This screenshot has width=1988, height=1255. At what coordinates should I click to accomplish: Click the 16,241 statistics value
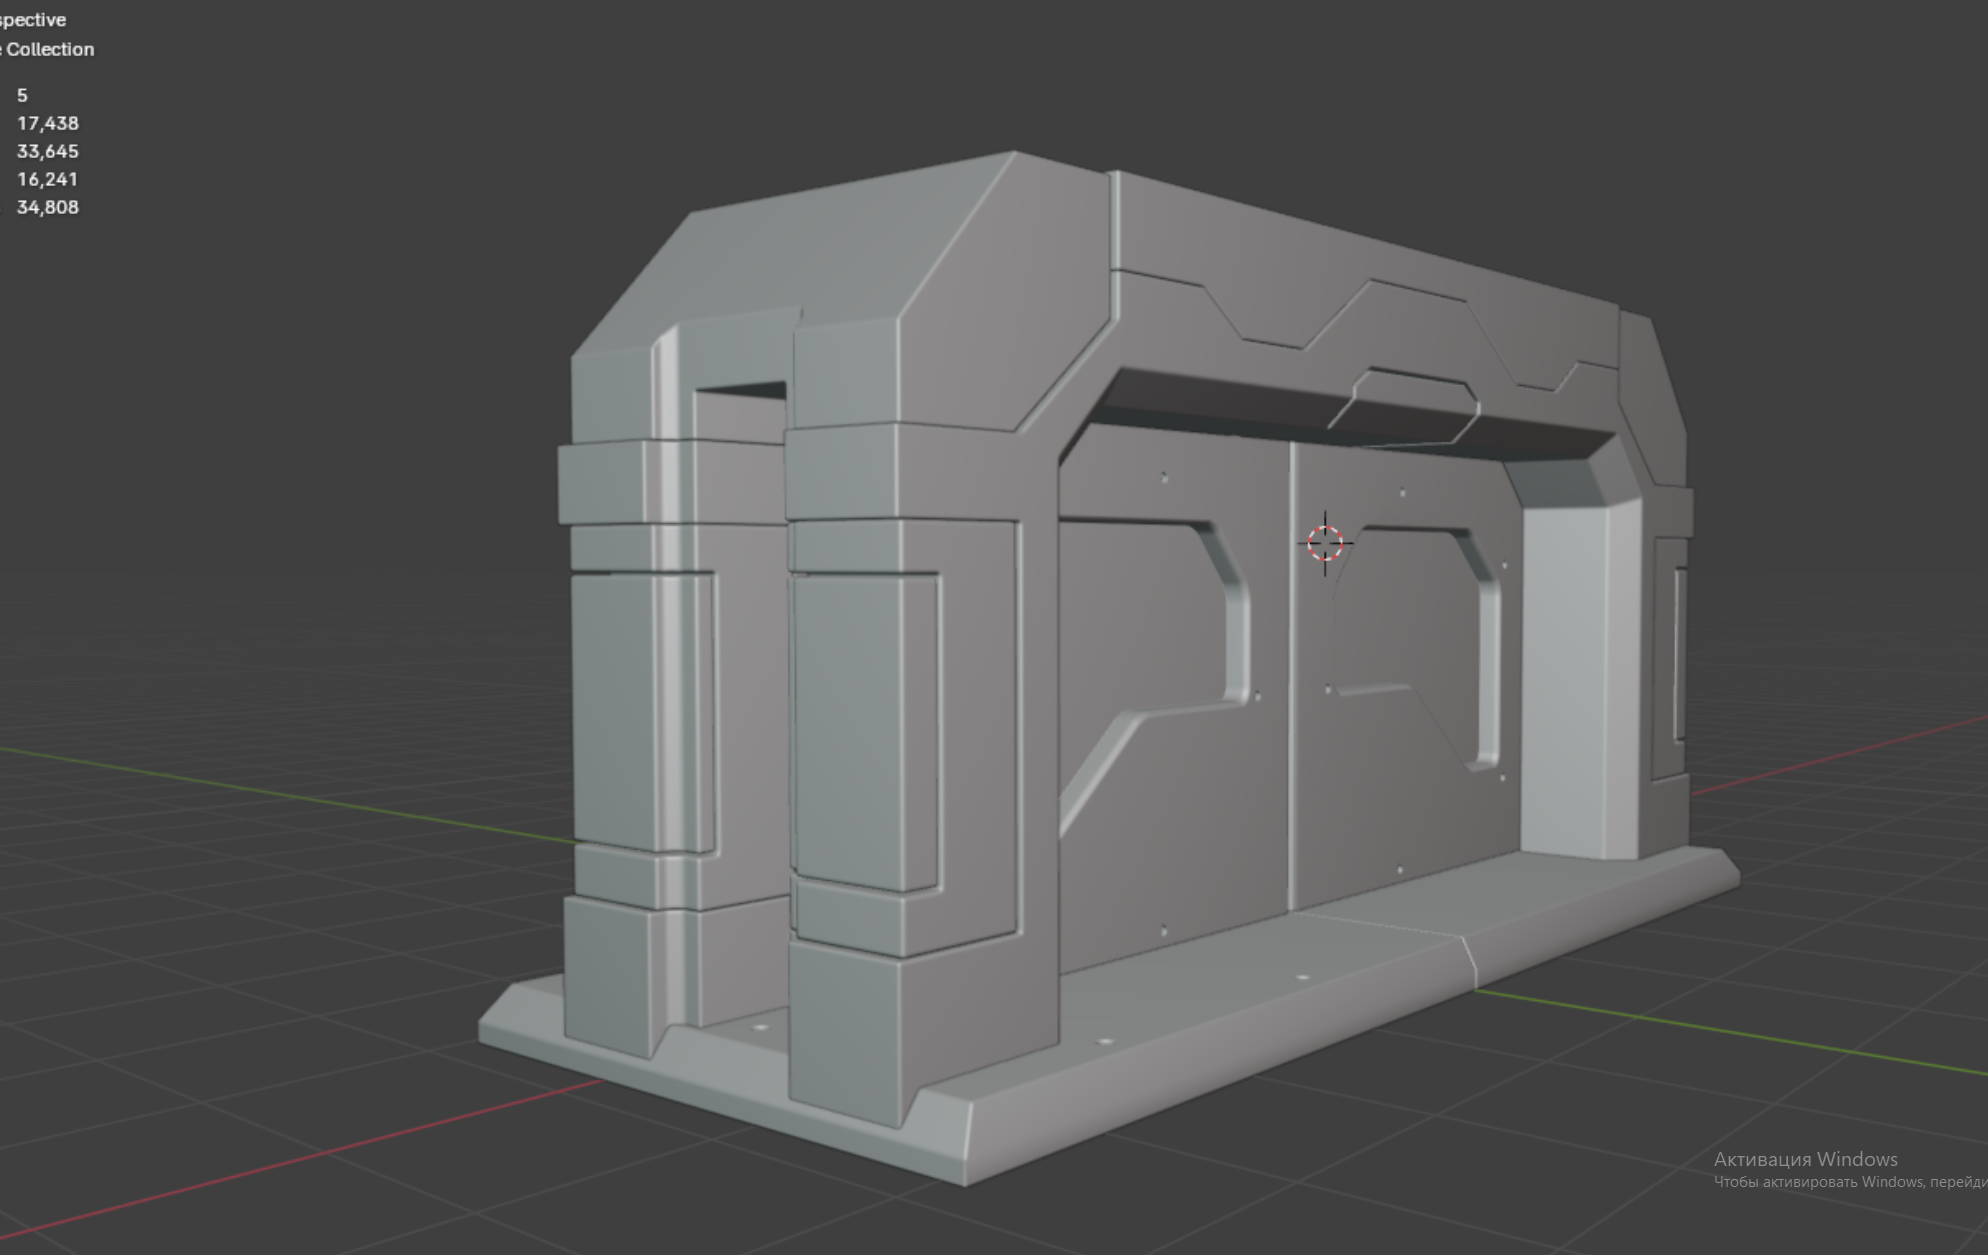pyautogui.click(x=46, y=179)
